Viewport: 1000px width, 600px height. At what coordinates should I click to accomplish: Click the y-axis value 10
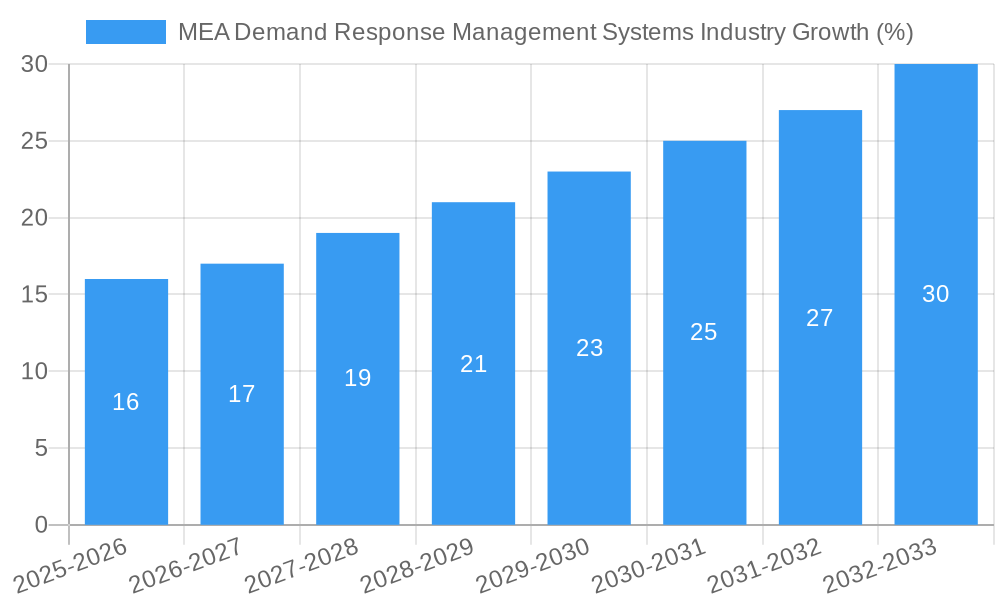point(34,371)
